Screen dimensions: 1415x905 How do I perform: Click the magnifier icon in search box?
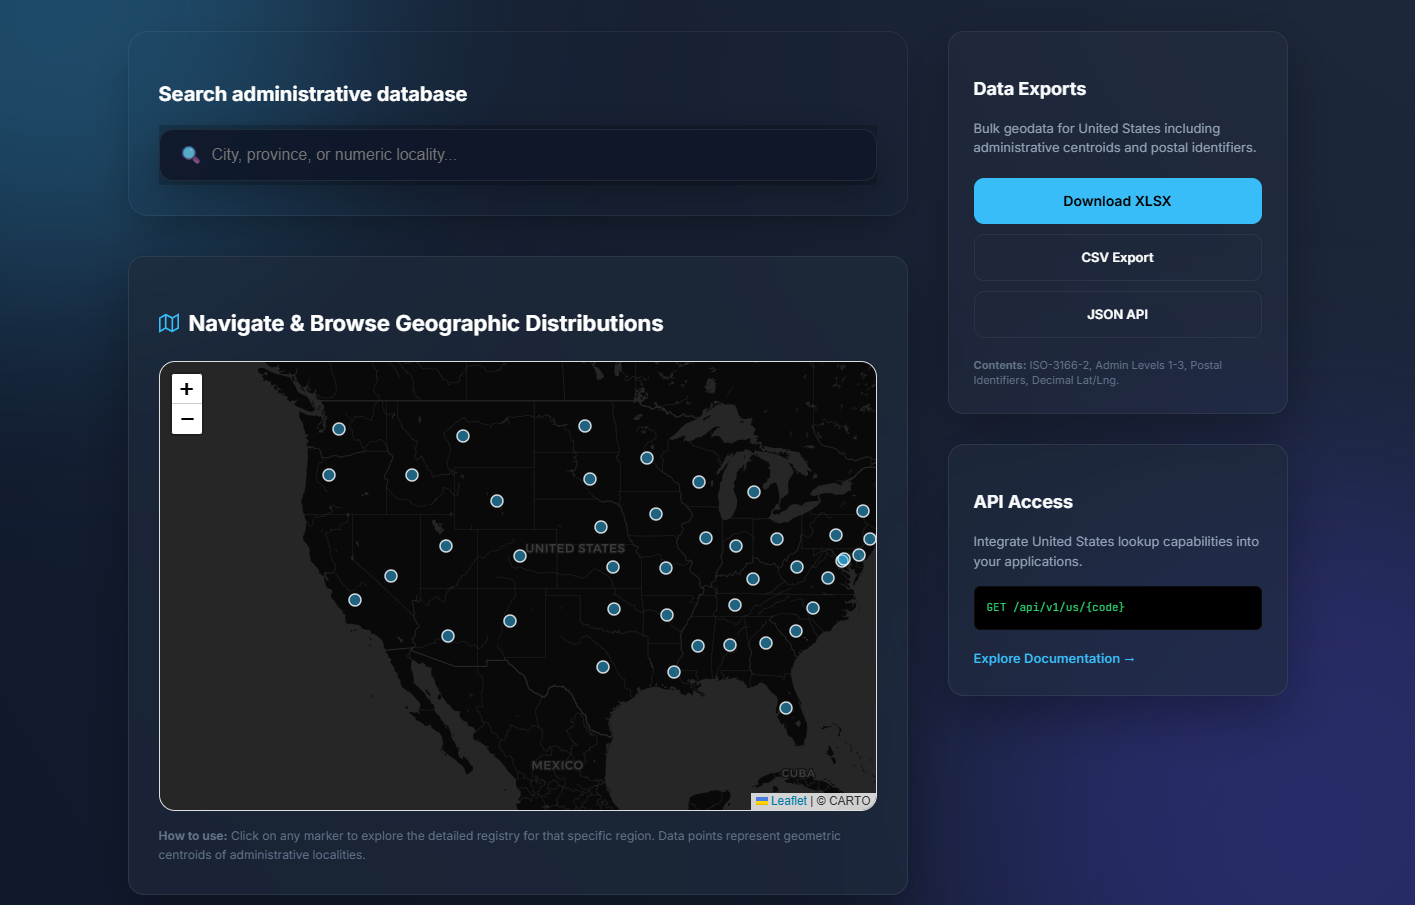[190, 155]
